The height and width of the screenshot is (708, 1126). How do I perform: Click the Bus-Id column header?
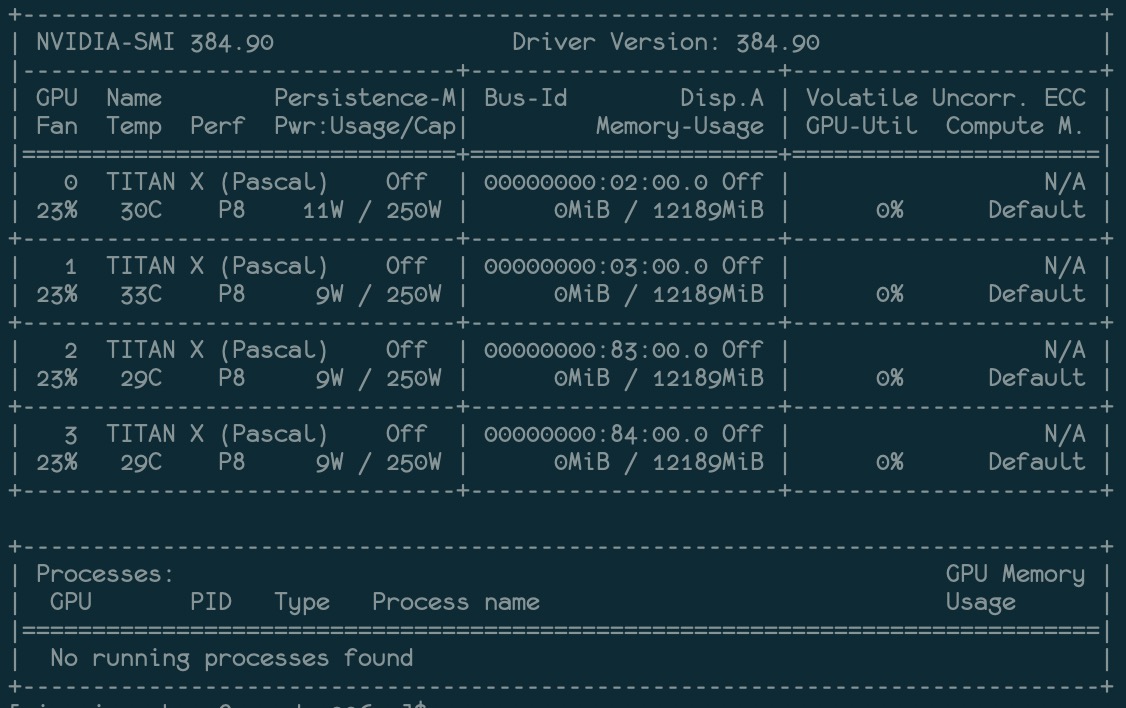coord(526,98)
